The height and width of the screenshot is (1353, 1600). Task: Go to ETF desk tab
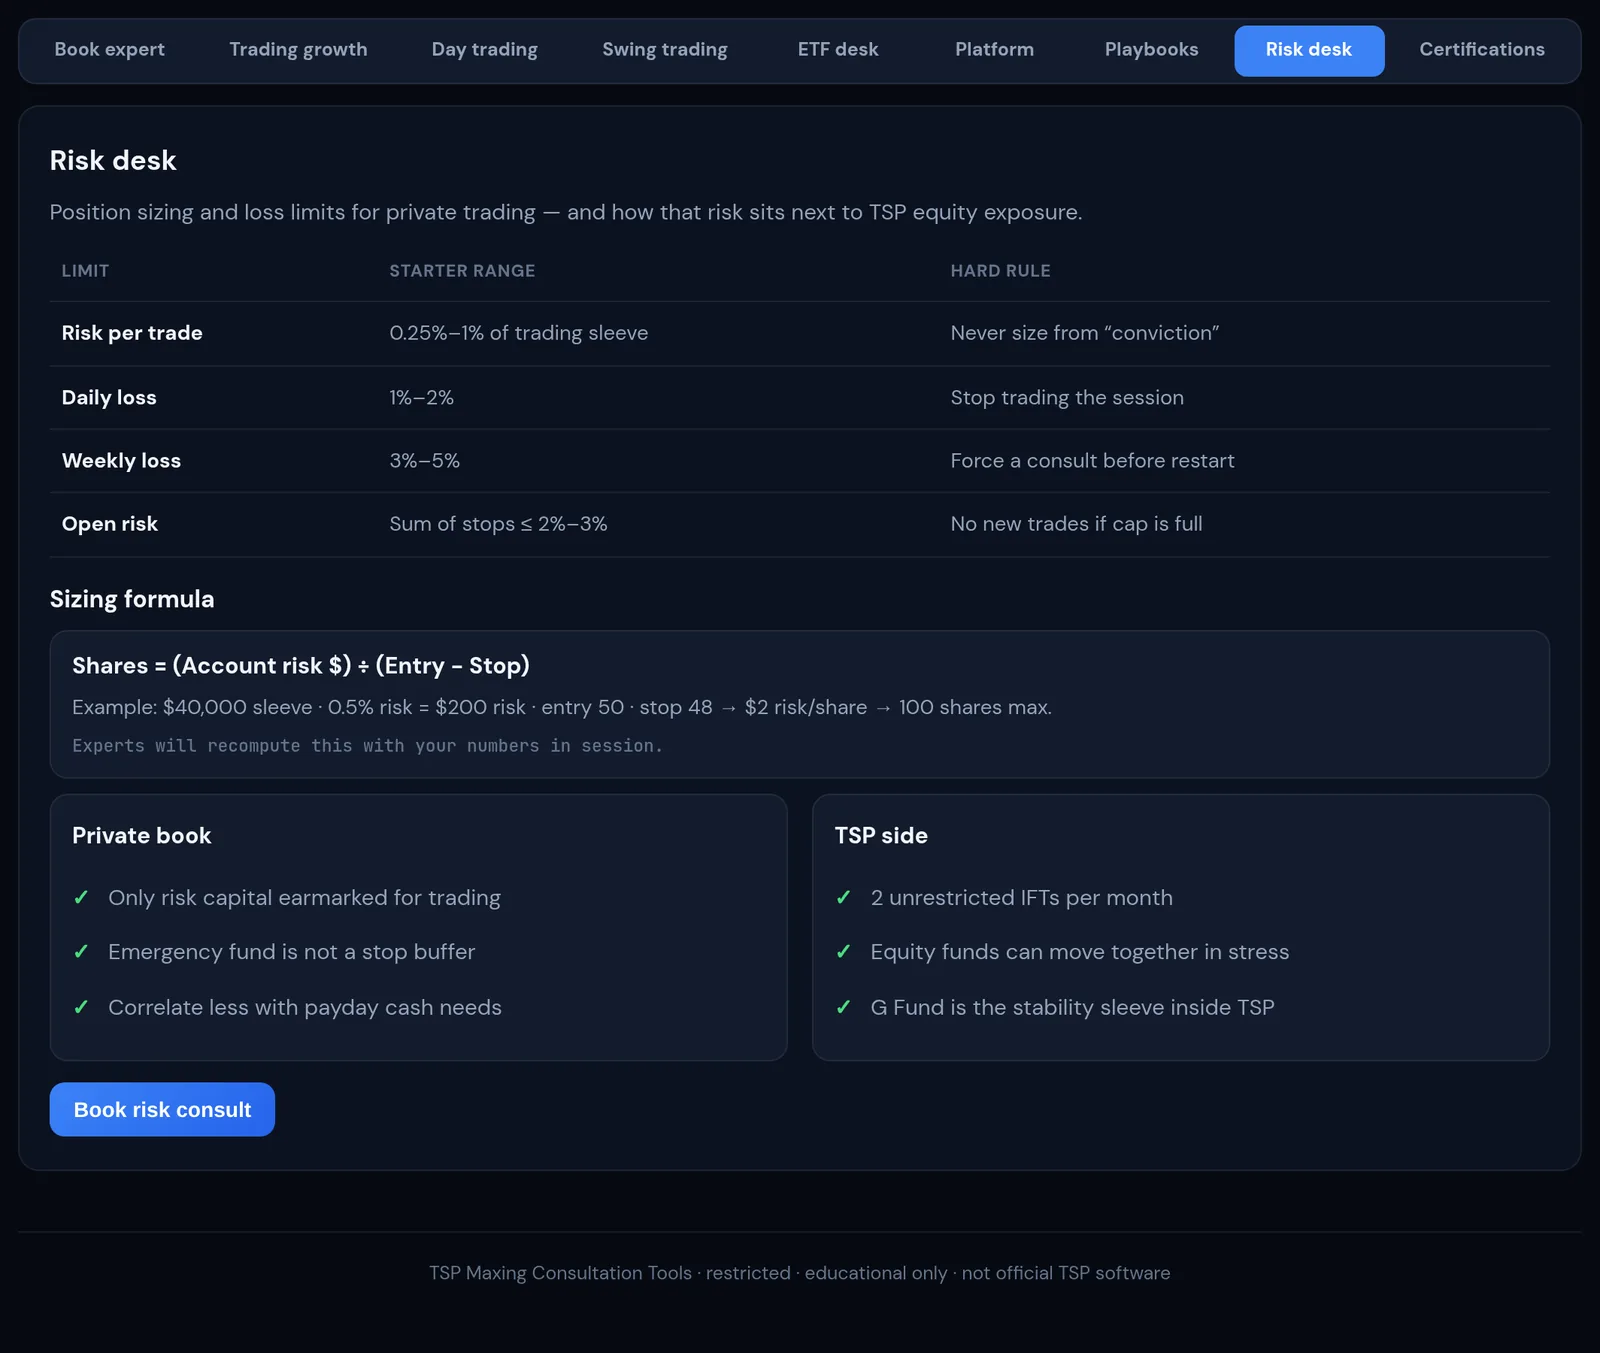pos(838,50)
